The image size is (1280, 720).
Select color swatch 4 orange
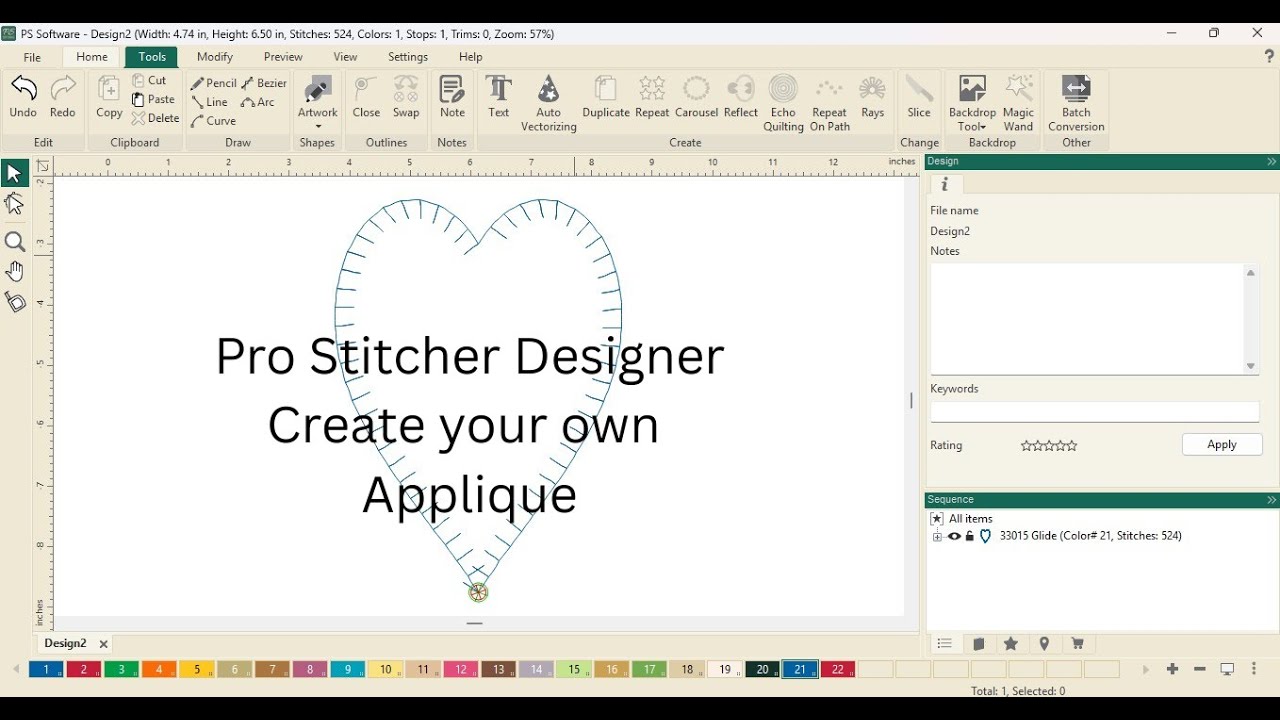pyautogui.click(x=159, y=669)
